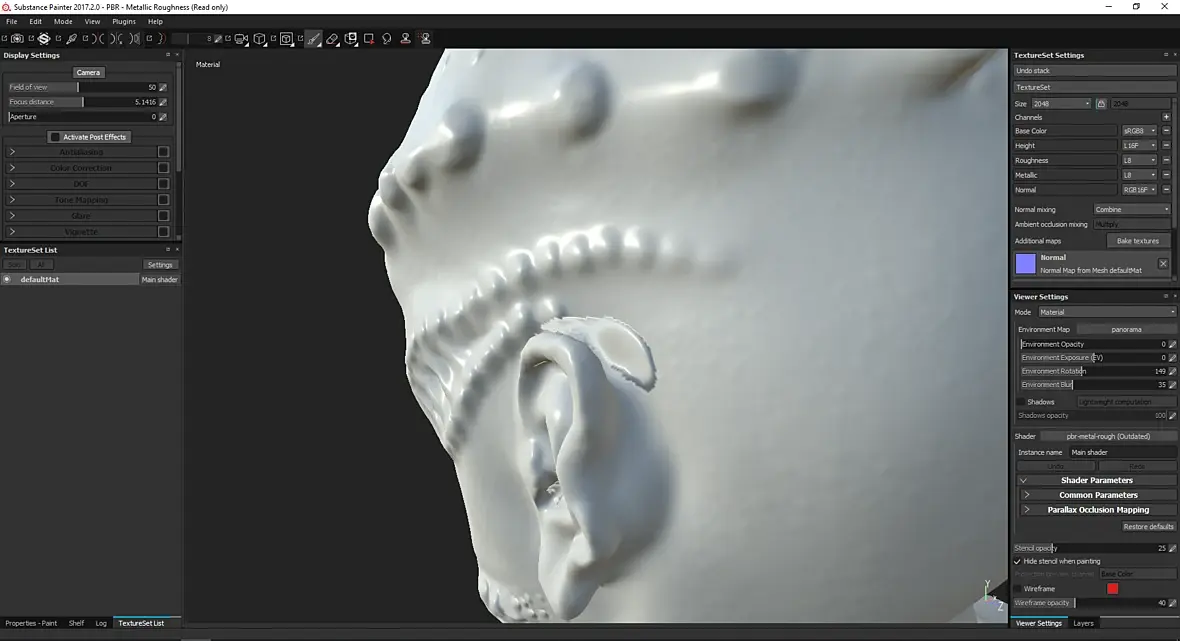
Task: Choose the Smudge tool icon
Action: pos(387,38)
